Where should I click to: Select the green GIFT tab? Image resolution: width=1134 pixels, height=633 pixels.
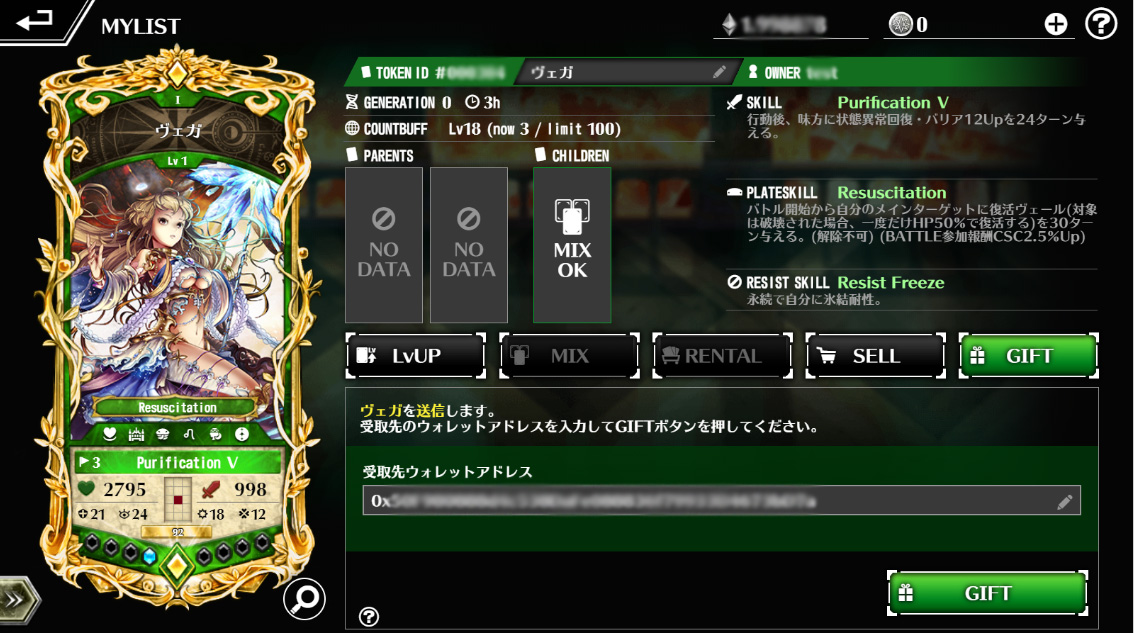(1029, 356)
